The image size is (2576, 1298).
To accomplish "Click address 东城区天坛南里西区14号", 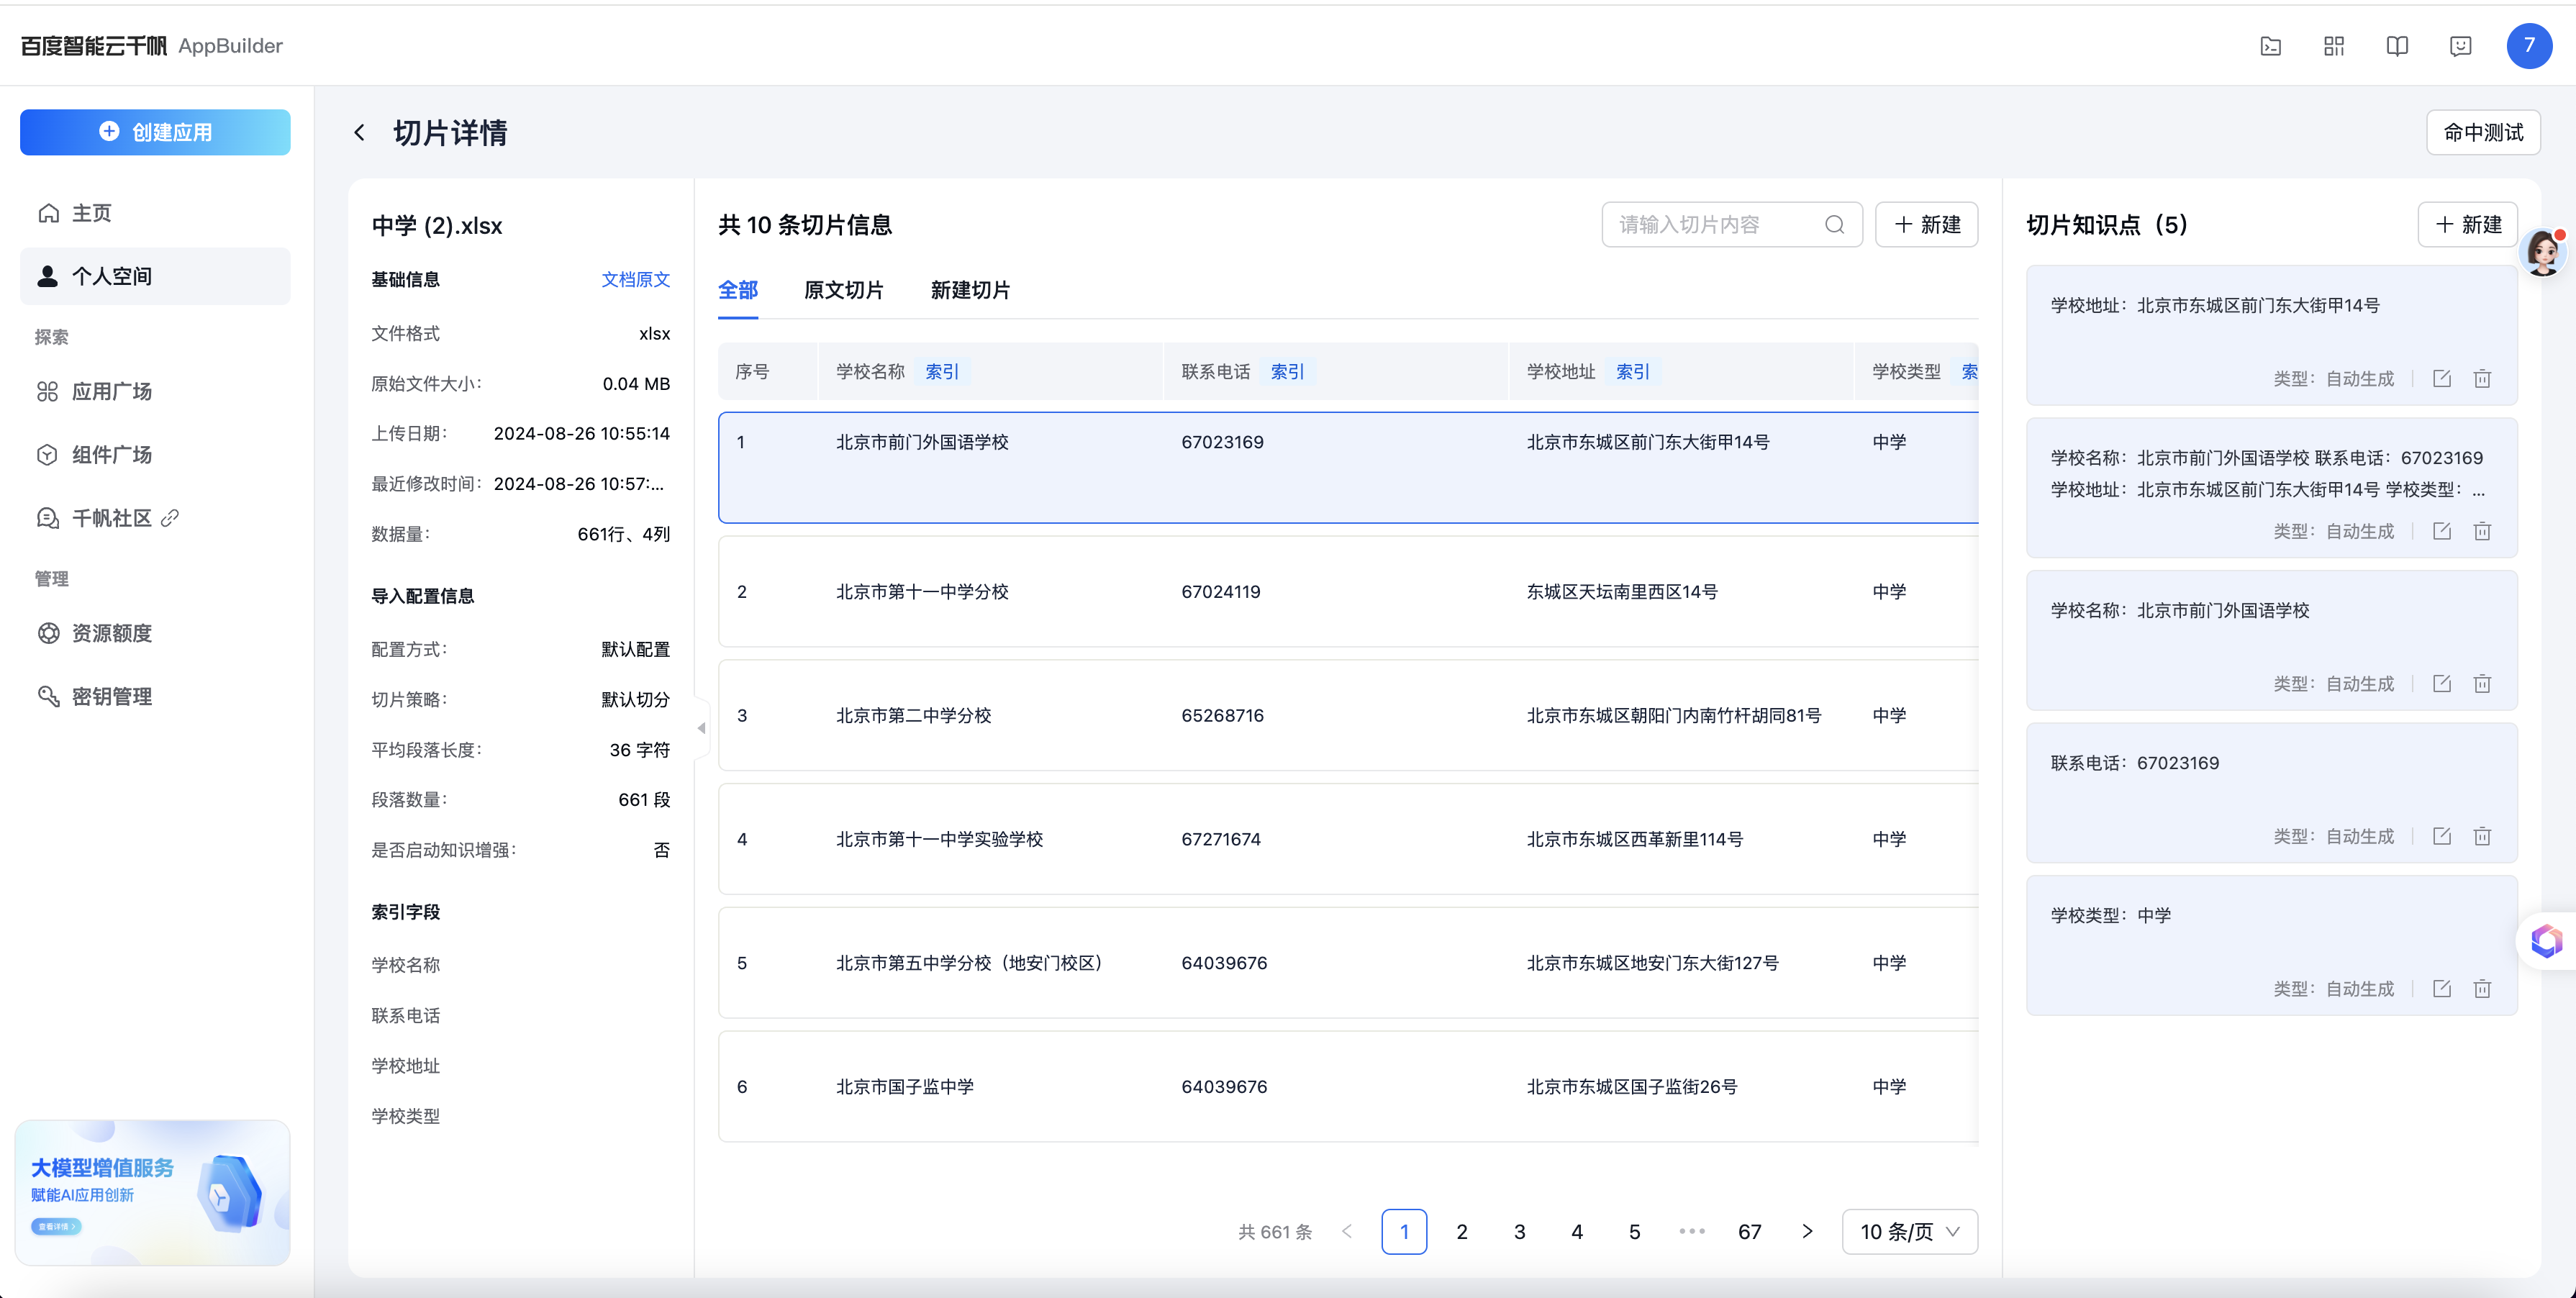I will pyautogui.click(x=1622, y=592).
